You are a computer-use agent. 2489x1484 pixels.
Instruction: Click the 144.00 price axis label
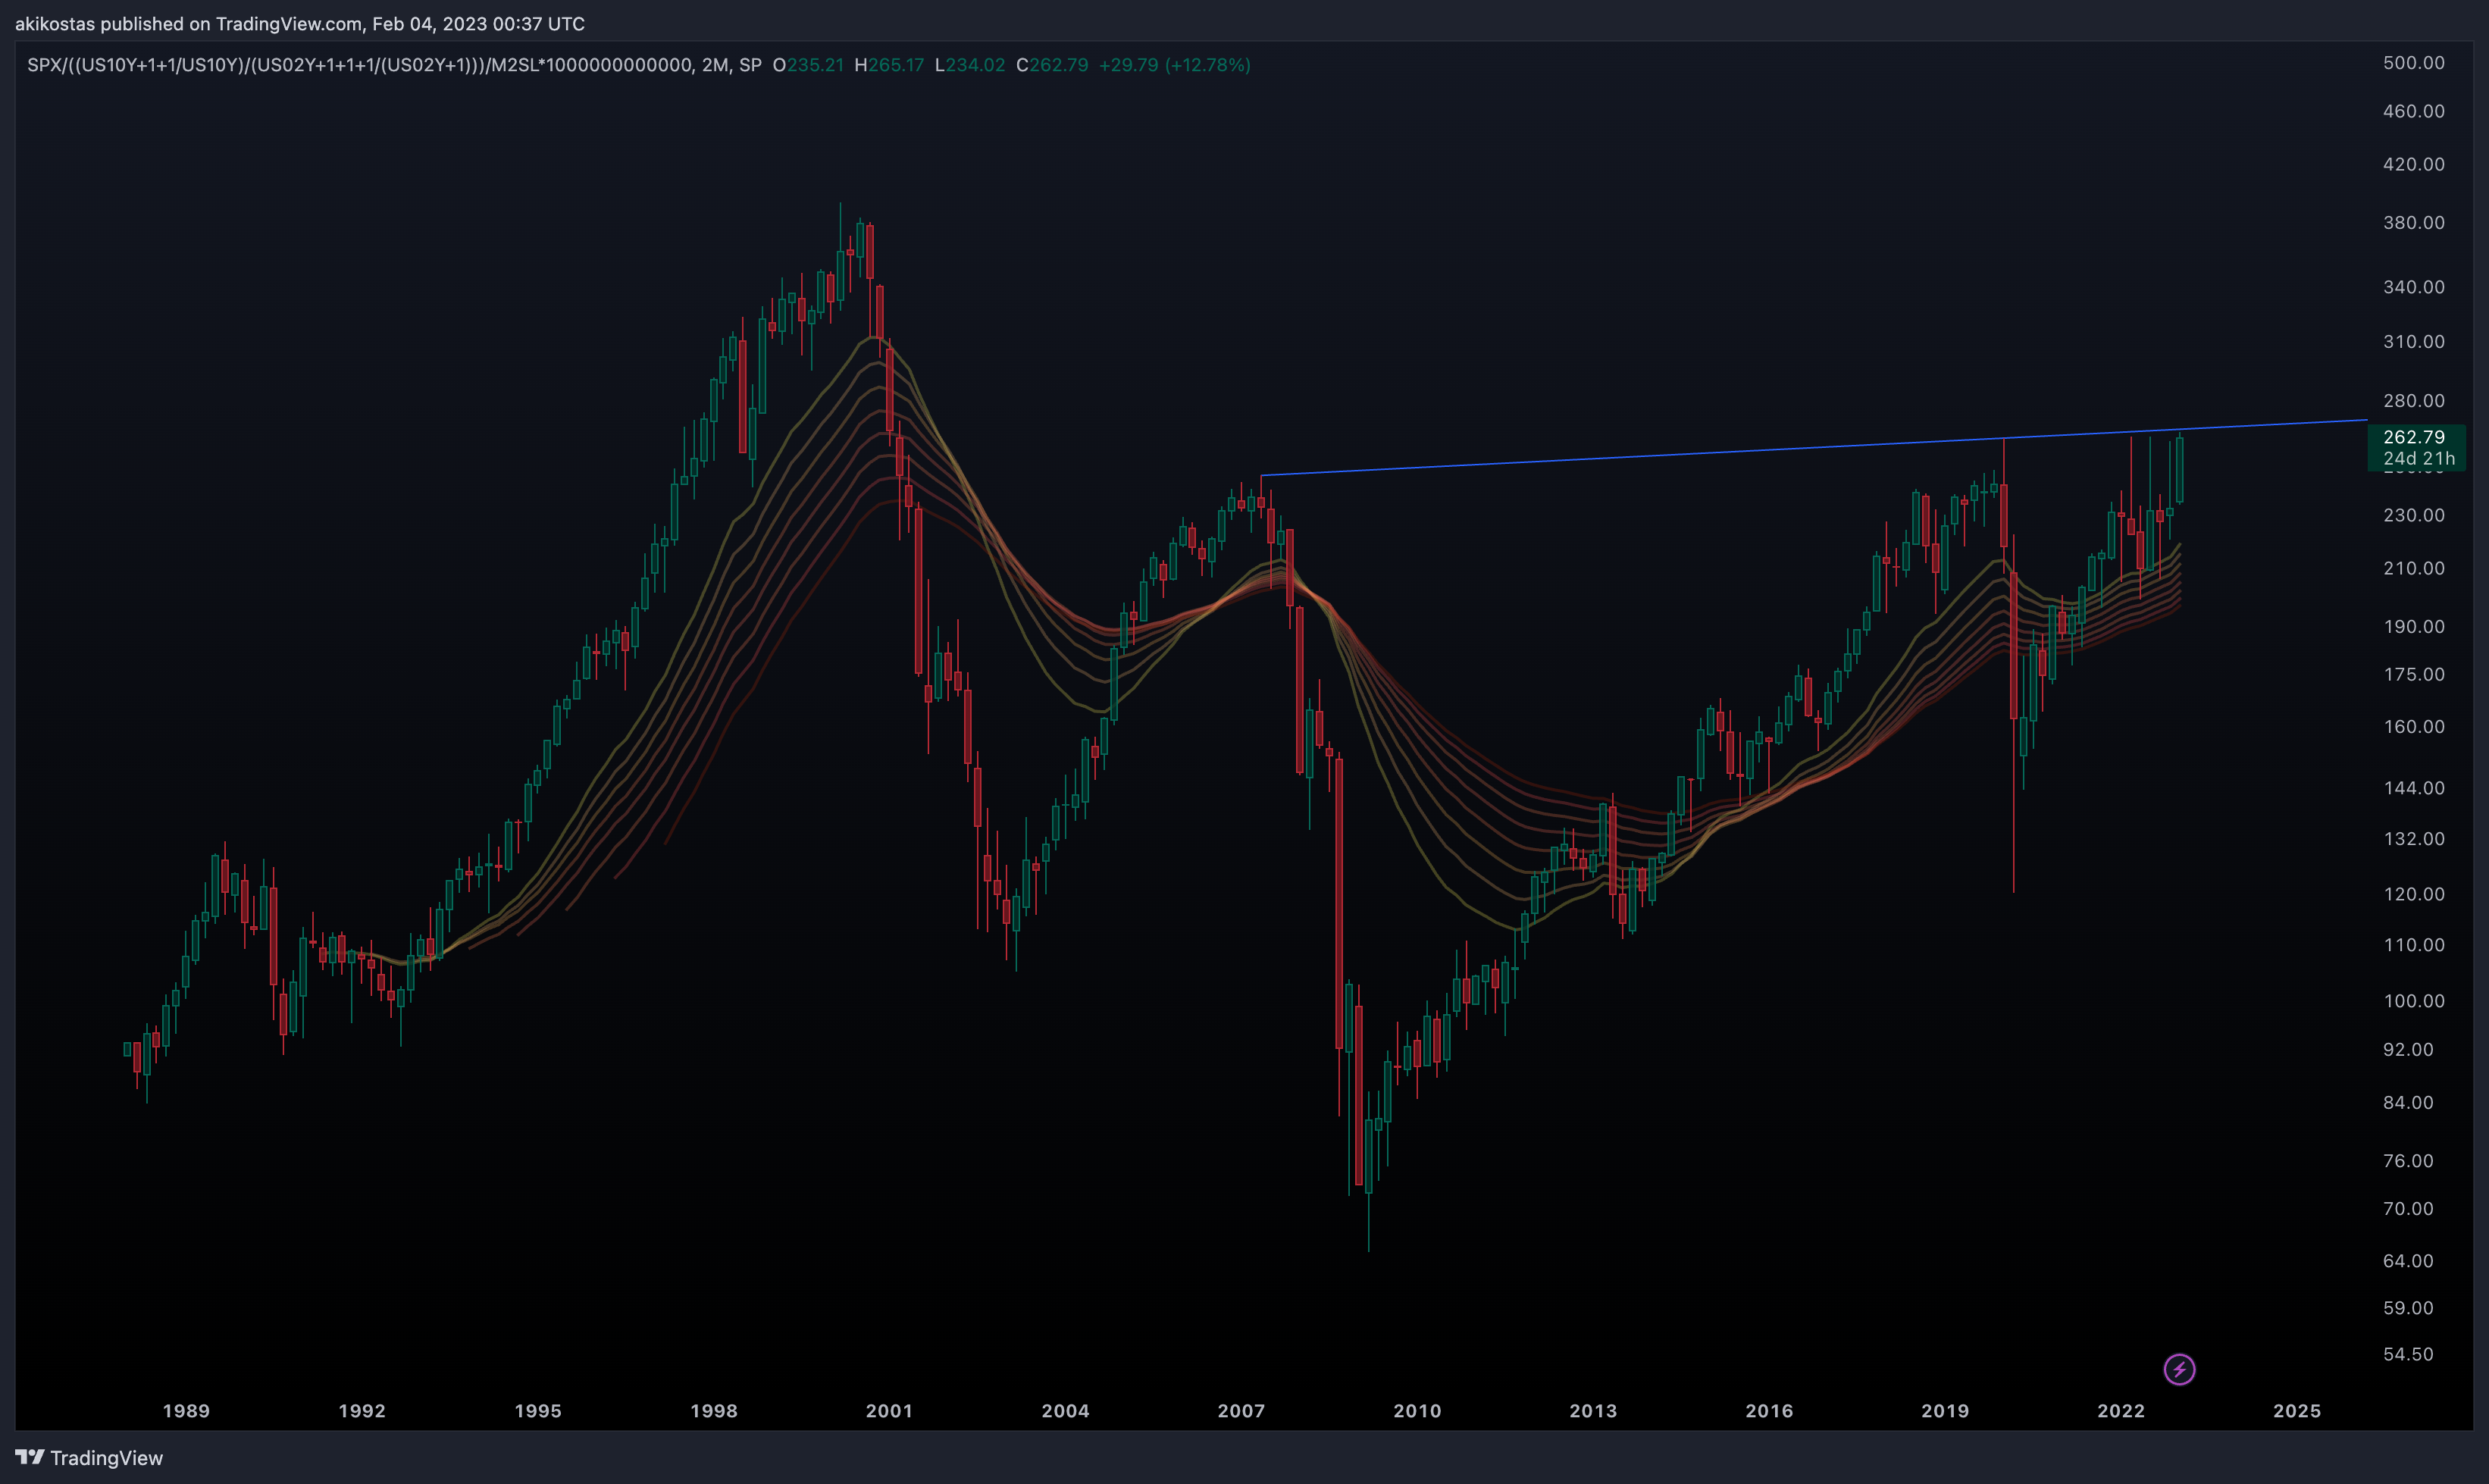point(2414,788)
